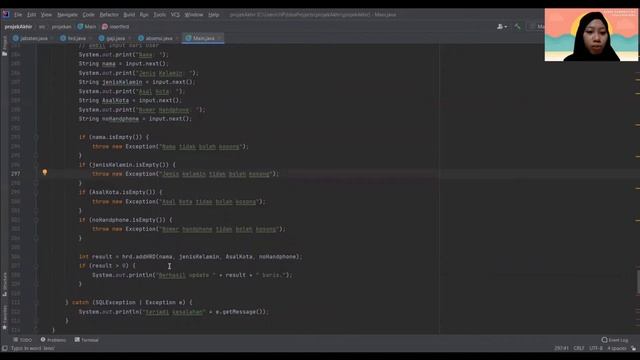This screenshot has width=640, height=360.
Task: Click the catch (SQLException | Exception e) line
Action: [129, 302]
